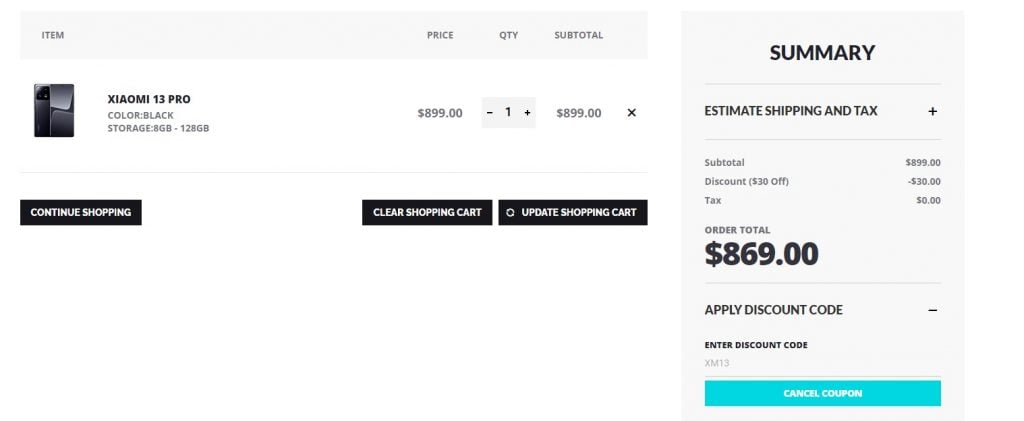Remove Xiaomi 13 Pro with X icon
This screenshot has height=421, width=1024.
[x=631, y=113]
